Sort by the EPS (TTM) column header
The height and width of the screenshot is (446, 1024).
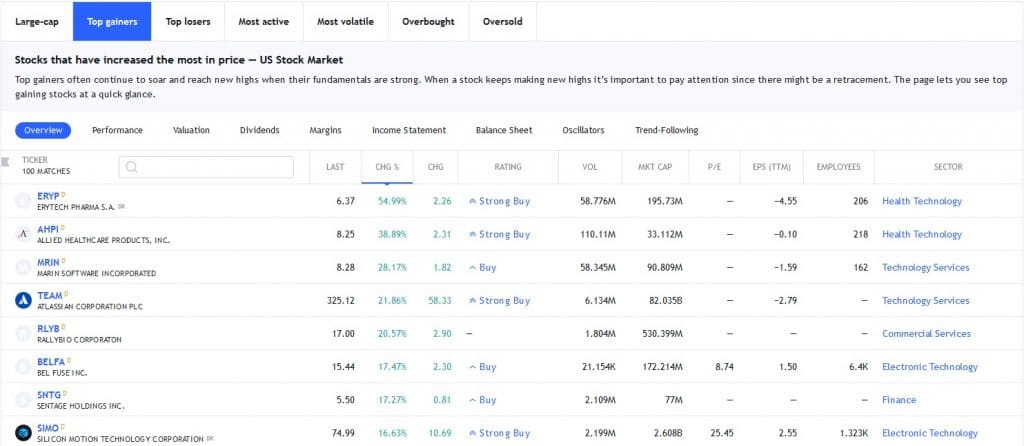tap(771, 167)
